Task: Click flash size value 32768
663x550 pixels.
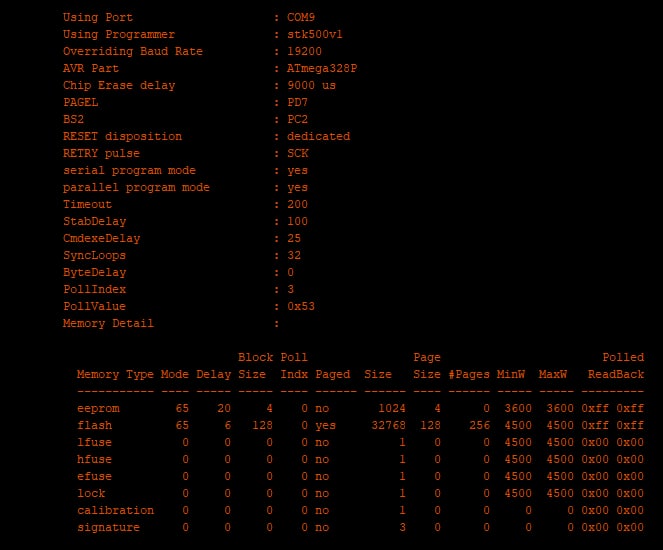Action: [x=388, y=425]
